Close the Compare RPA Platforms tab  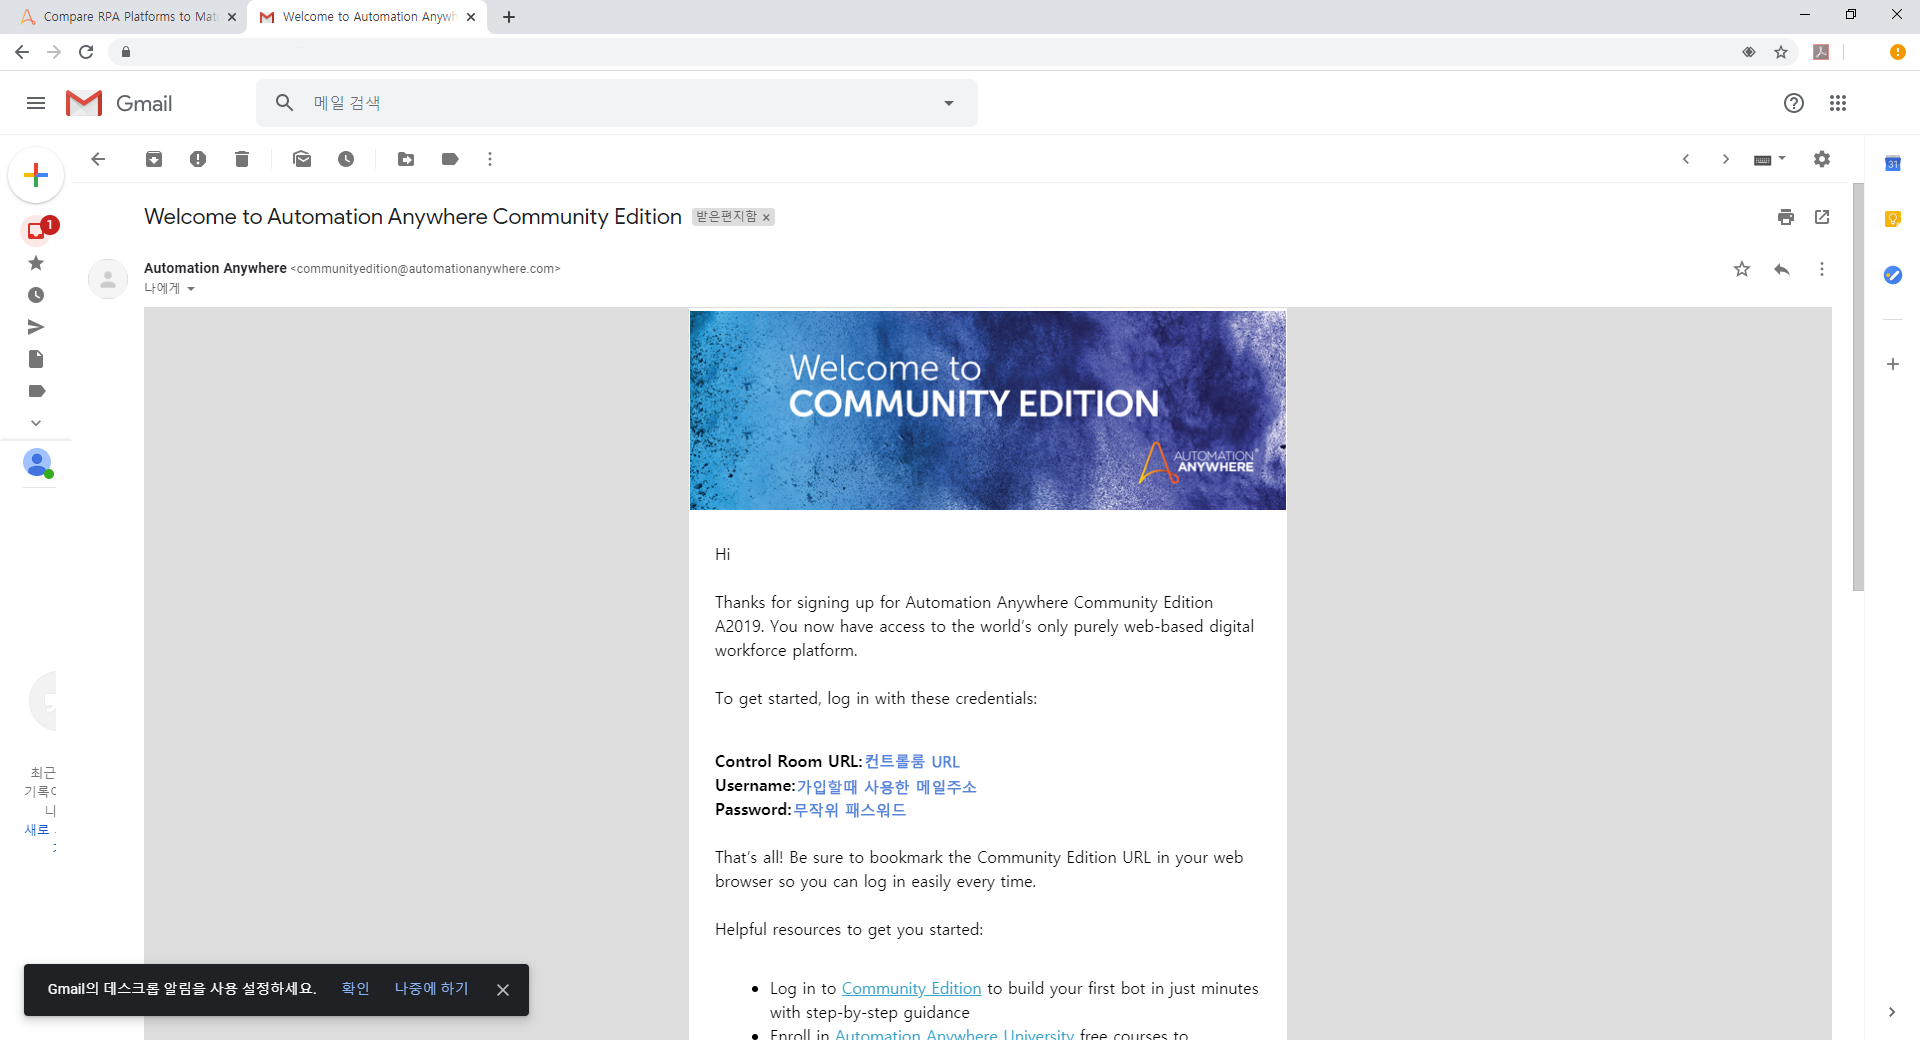(x=232, y=17)
